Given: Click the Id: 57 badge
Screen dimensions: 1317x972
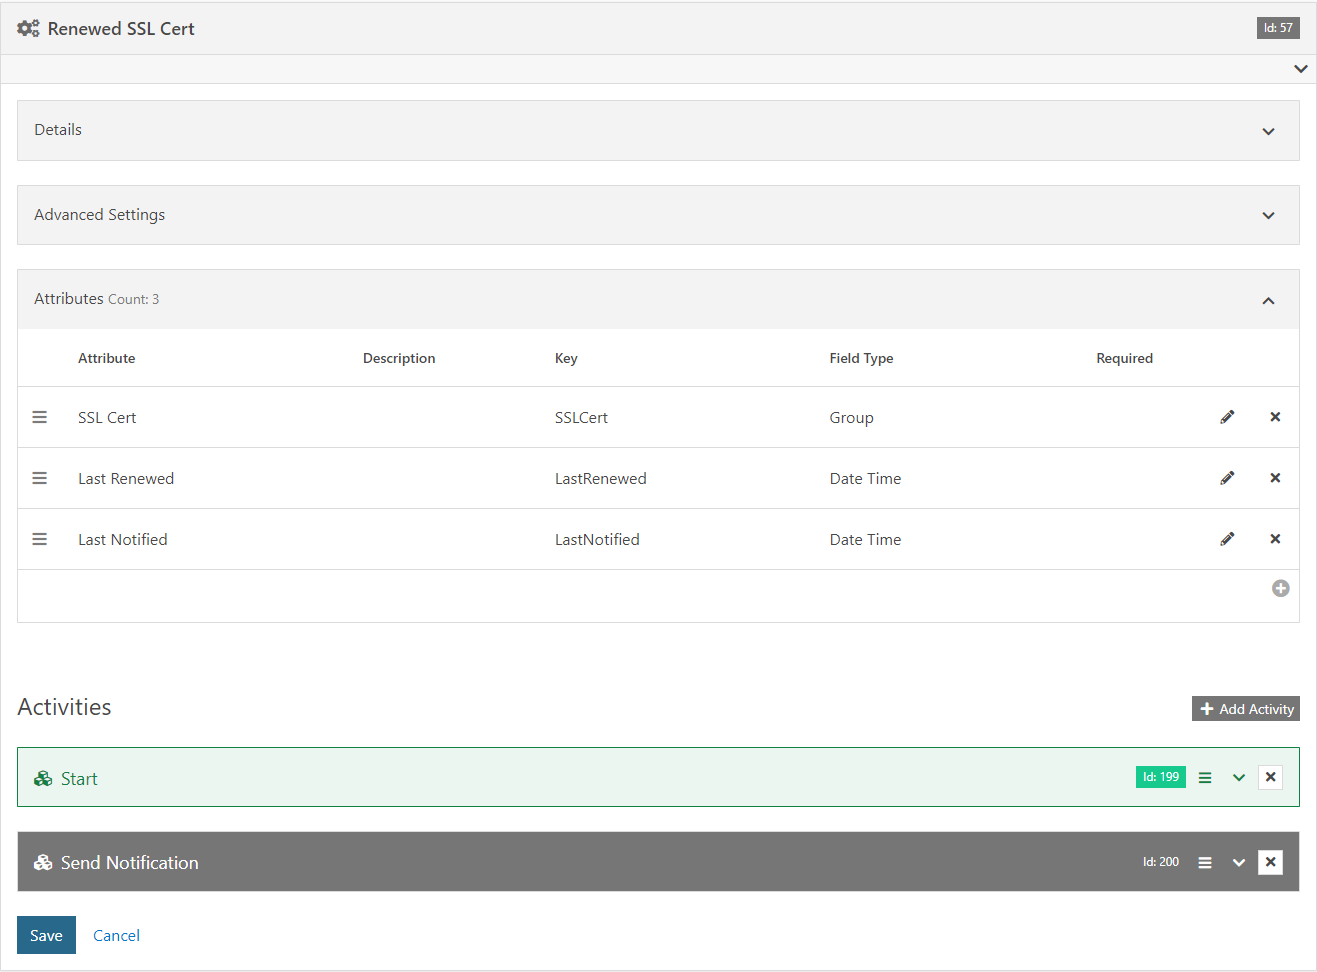Looking at the screenshot, I should tap(1278, 28).
